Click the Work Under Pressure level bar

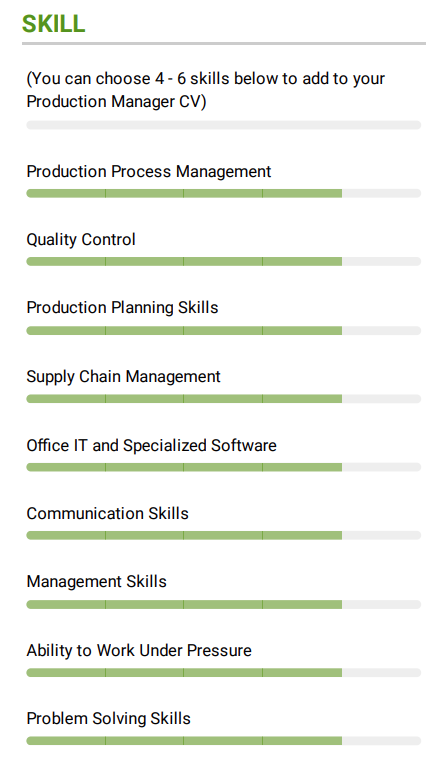(223, 673)
